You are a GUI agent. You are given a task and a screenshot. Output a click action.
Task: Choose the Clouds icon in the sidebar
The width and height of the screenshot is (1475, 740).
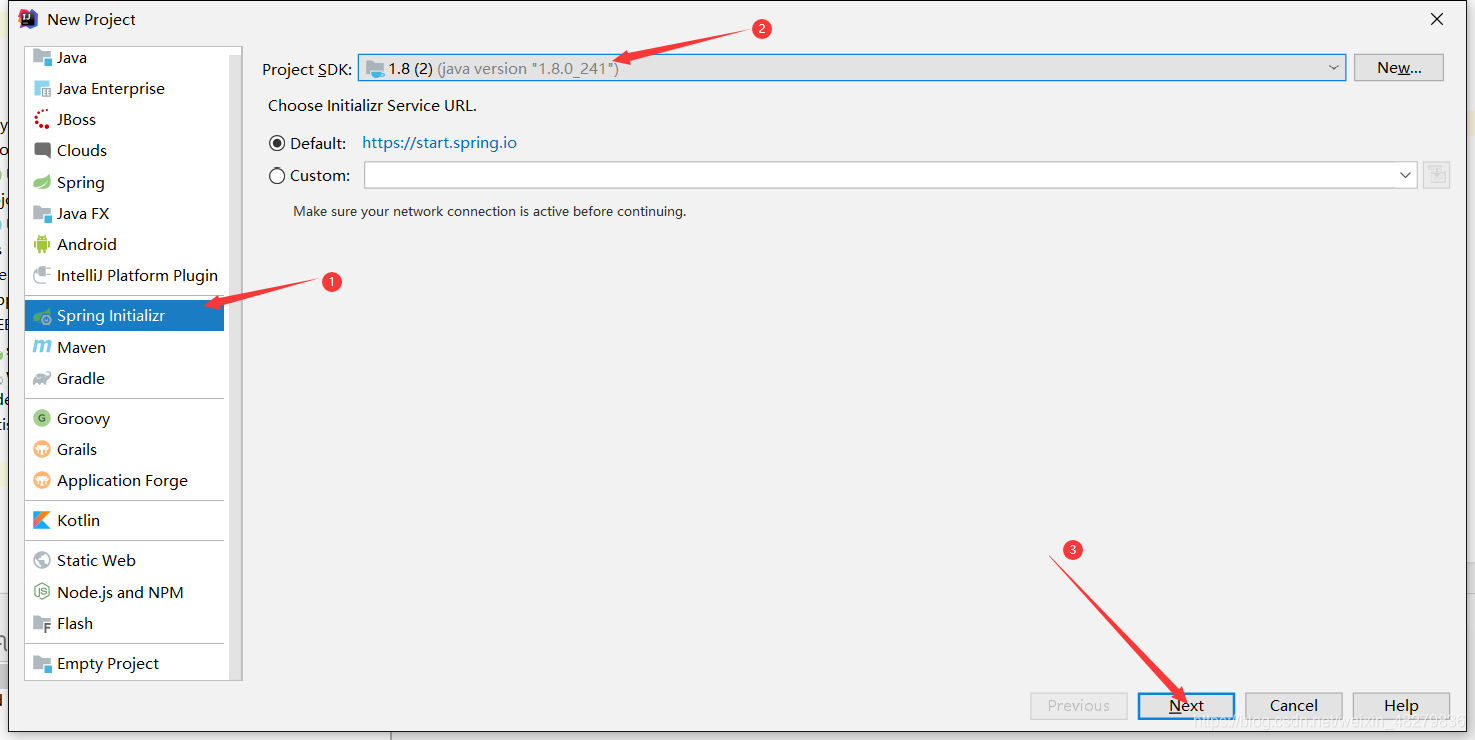pyautogui.click(x=42, y=150)
